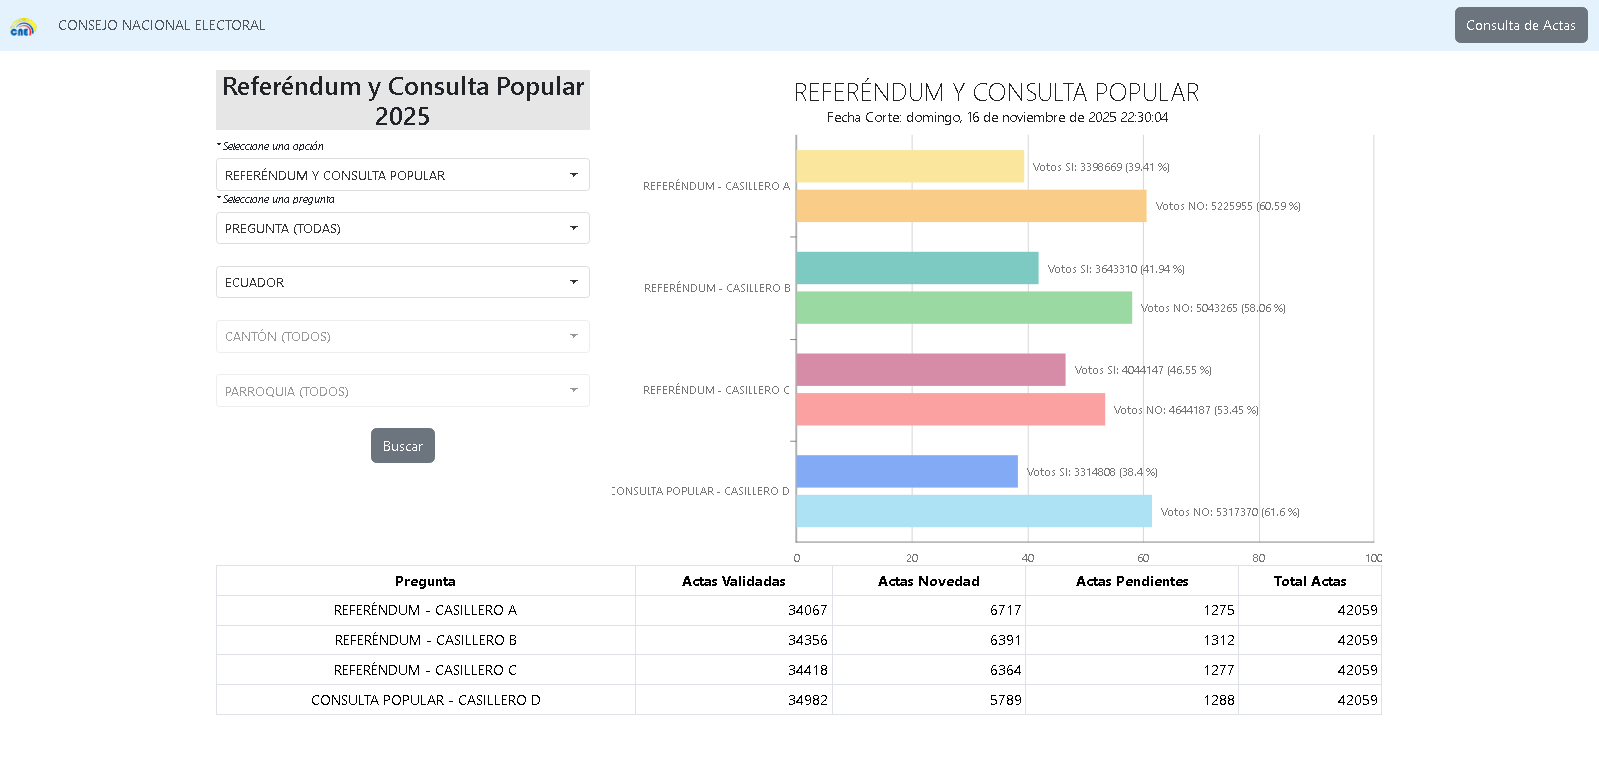Image resolution: width=1599 pixels, height=765 pixels.
Task: Expand the Referéndum y Consulta Popular dropdown
Action: tap(402, 175)
